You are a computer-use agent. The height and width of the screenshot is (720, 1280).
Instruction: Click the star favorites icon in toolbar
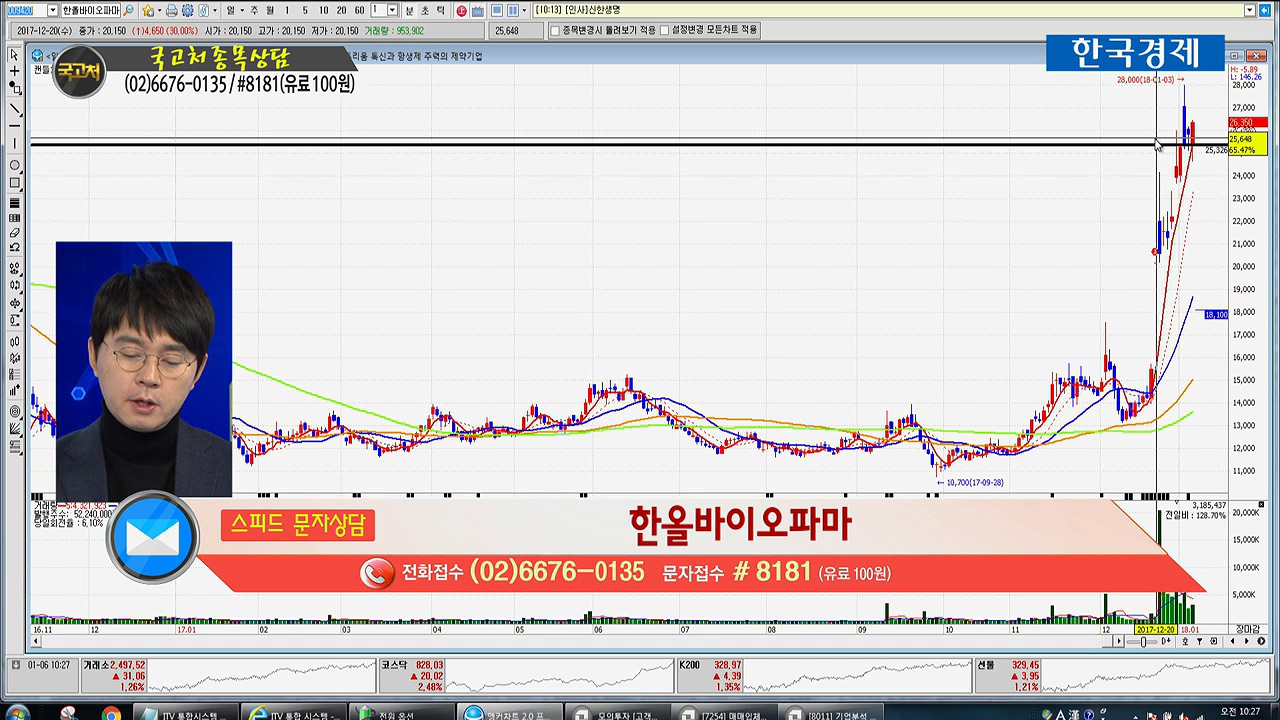148,11
